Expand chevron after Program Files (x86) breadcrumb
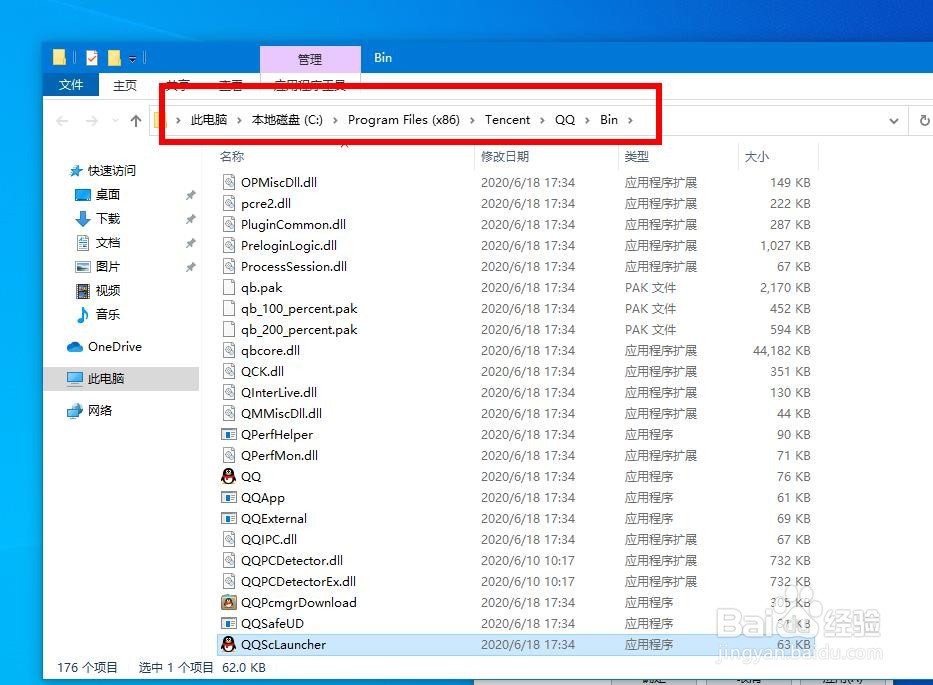This screenshot has height=685, width=933. point(472,121)
